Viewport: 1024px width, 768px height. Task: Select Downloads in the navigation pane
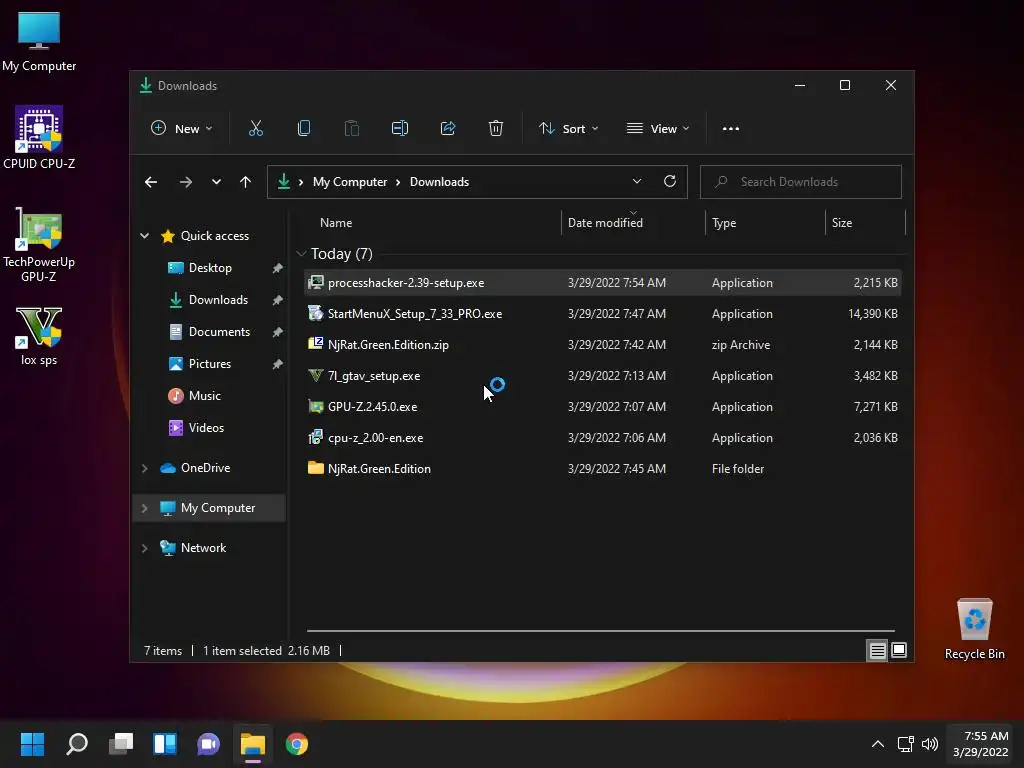pyautogui.click(x=218, y=300)
